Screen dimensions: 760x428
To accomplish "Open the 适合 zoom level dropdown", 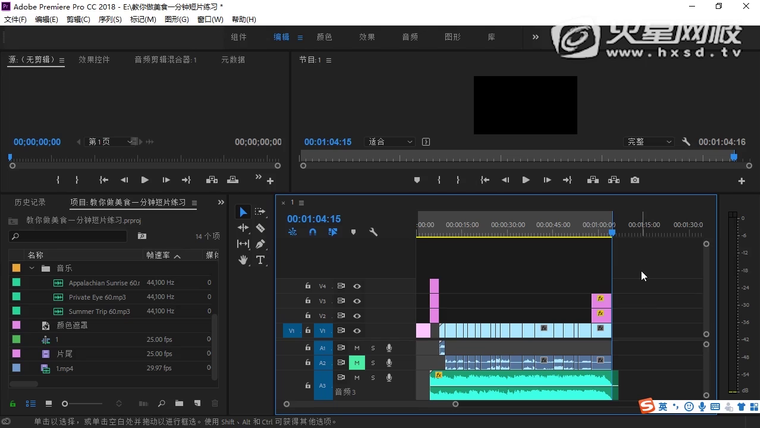I will (390, 142).
